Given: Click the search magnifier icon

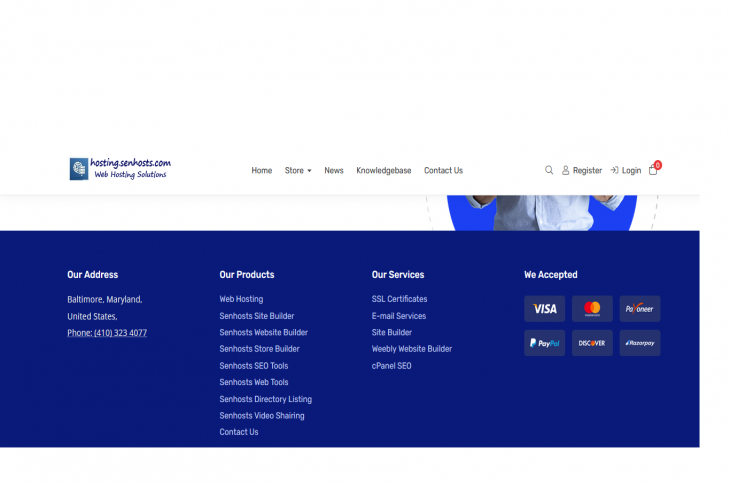Looking at the screenshot, I should 549,170.
